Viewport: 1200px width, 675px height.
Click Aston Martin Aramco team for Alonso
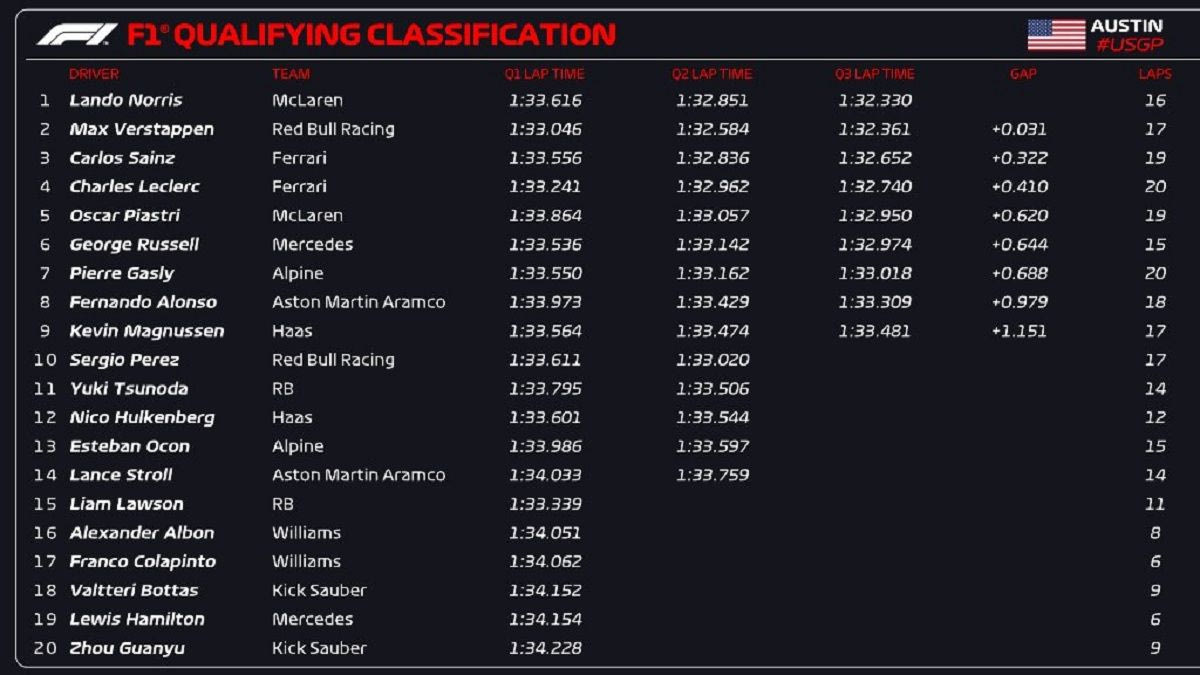(358, 303)
